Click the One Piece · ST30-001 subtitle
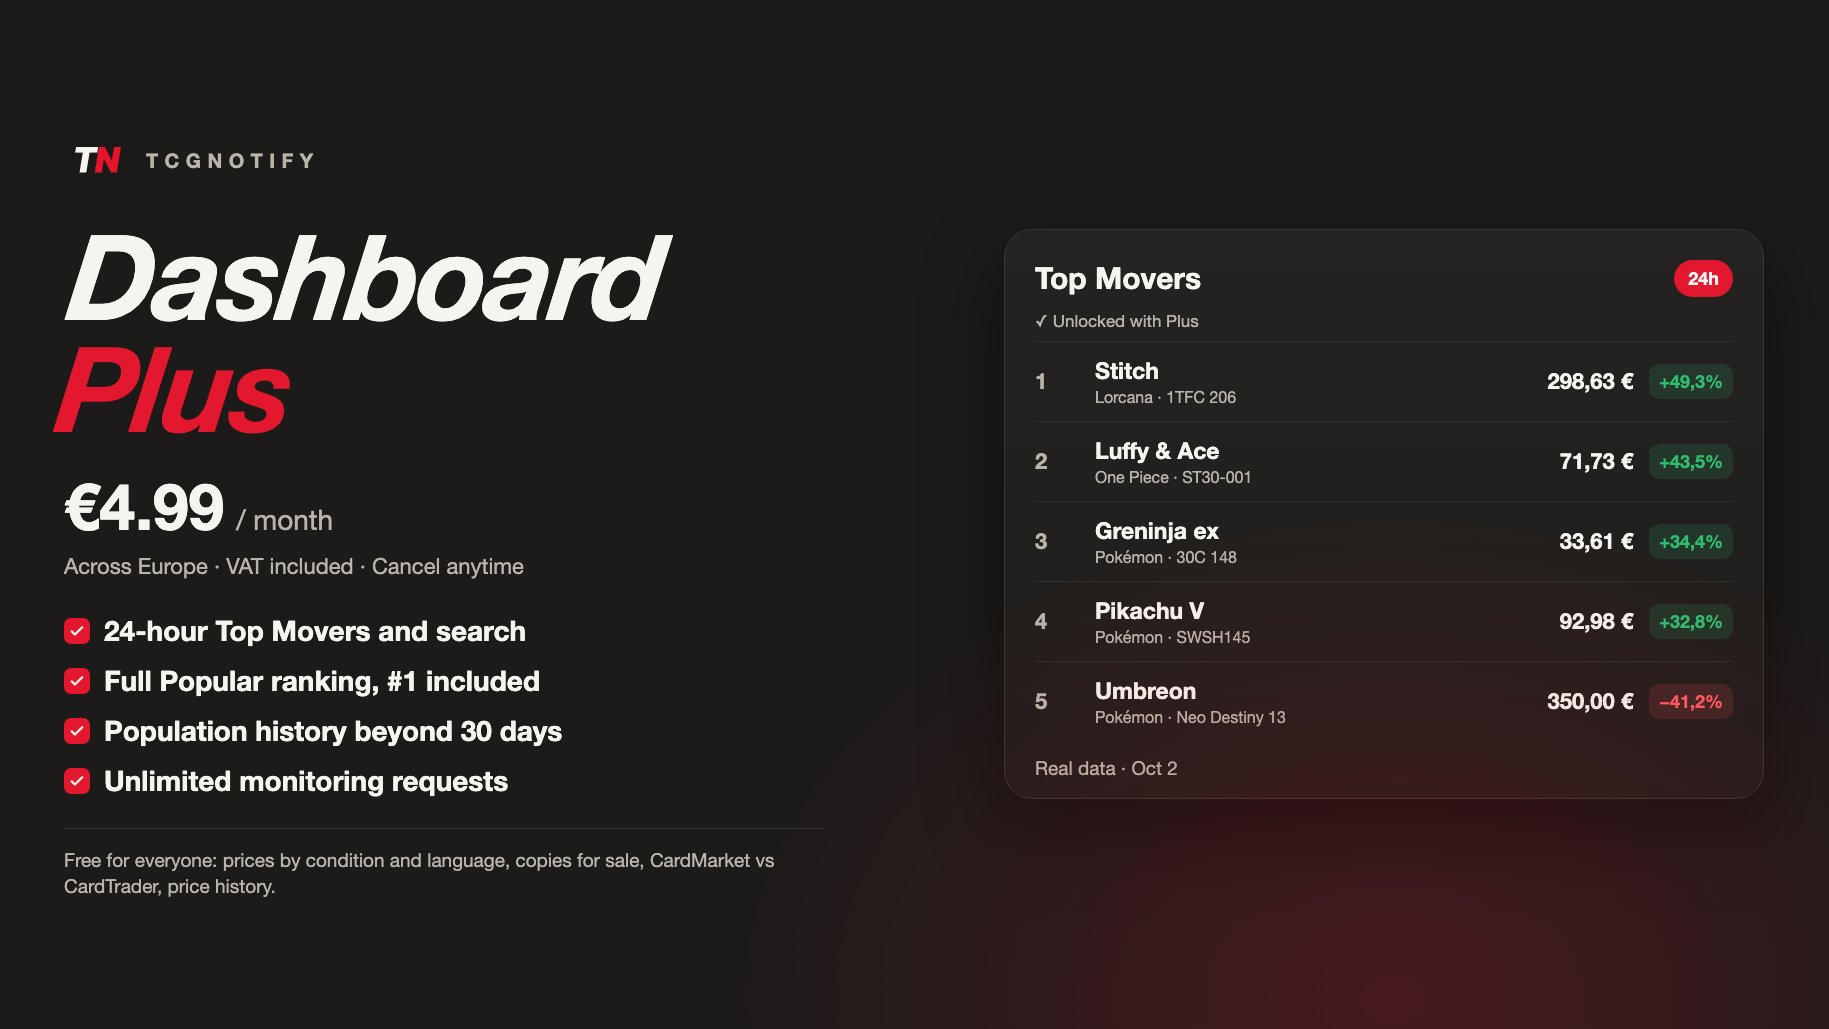This screenshot has width=1829, height=1029. tap(1173, 477)
